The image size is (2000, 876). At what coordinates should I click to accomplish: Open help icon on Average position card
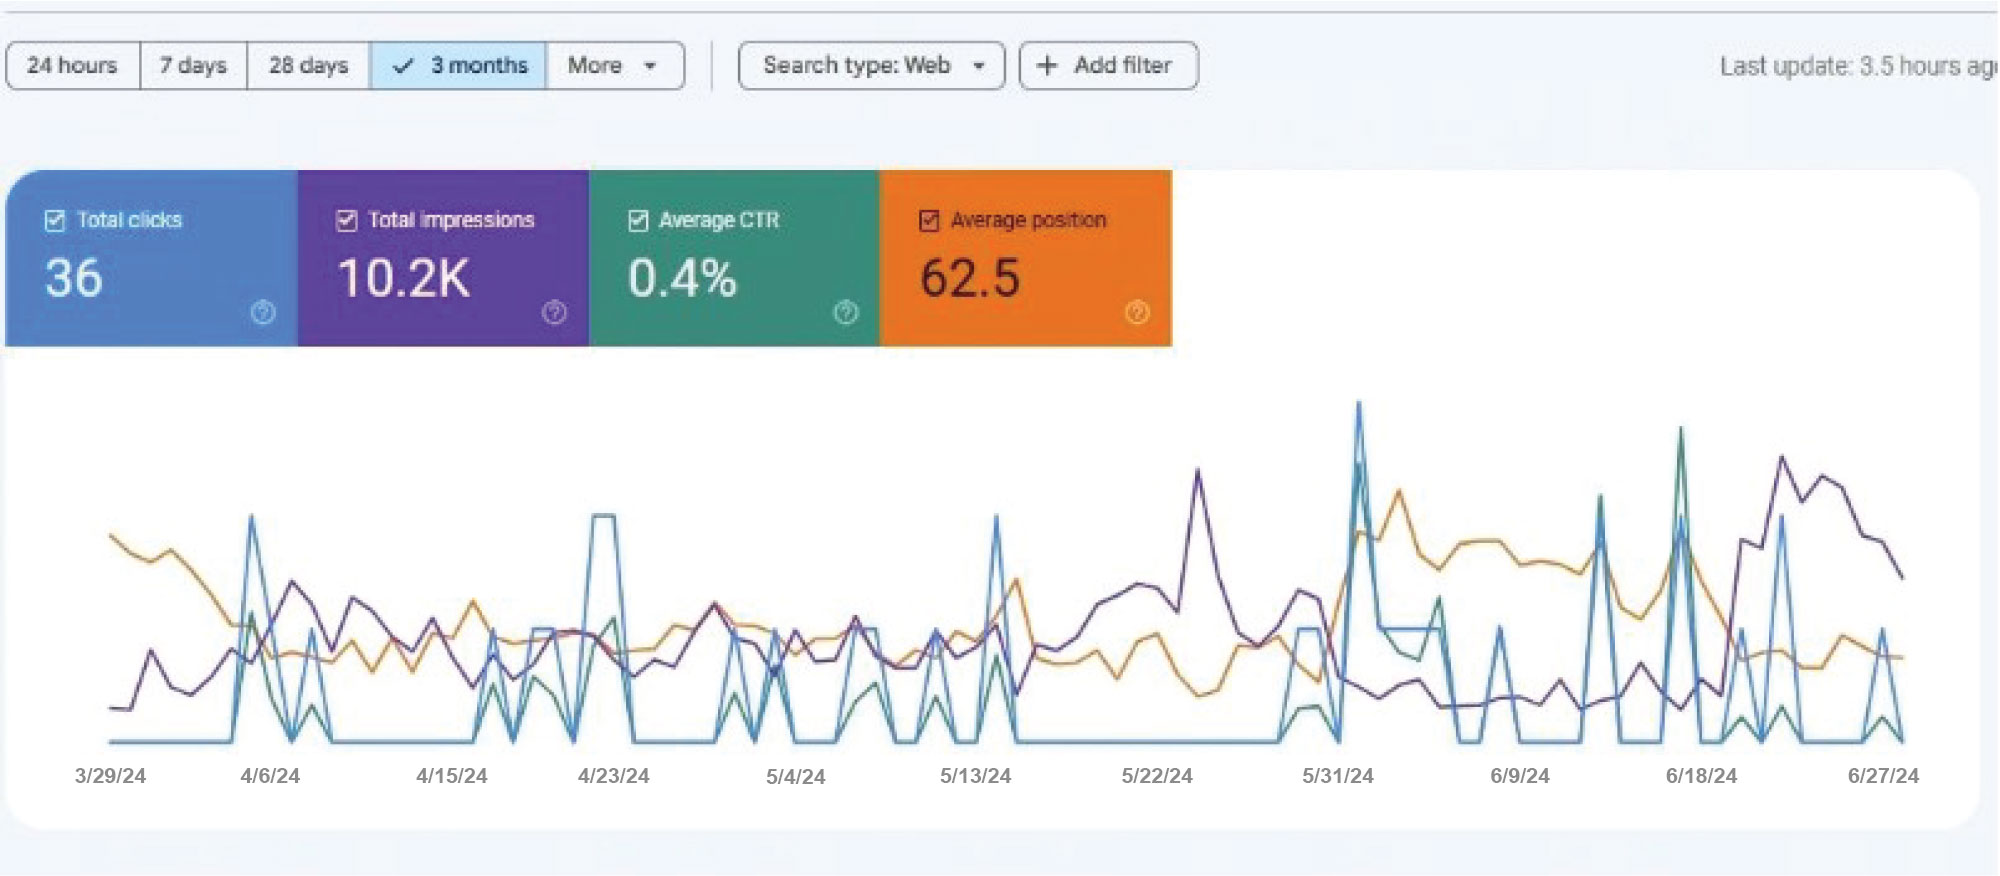(x=1137, y=313)
